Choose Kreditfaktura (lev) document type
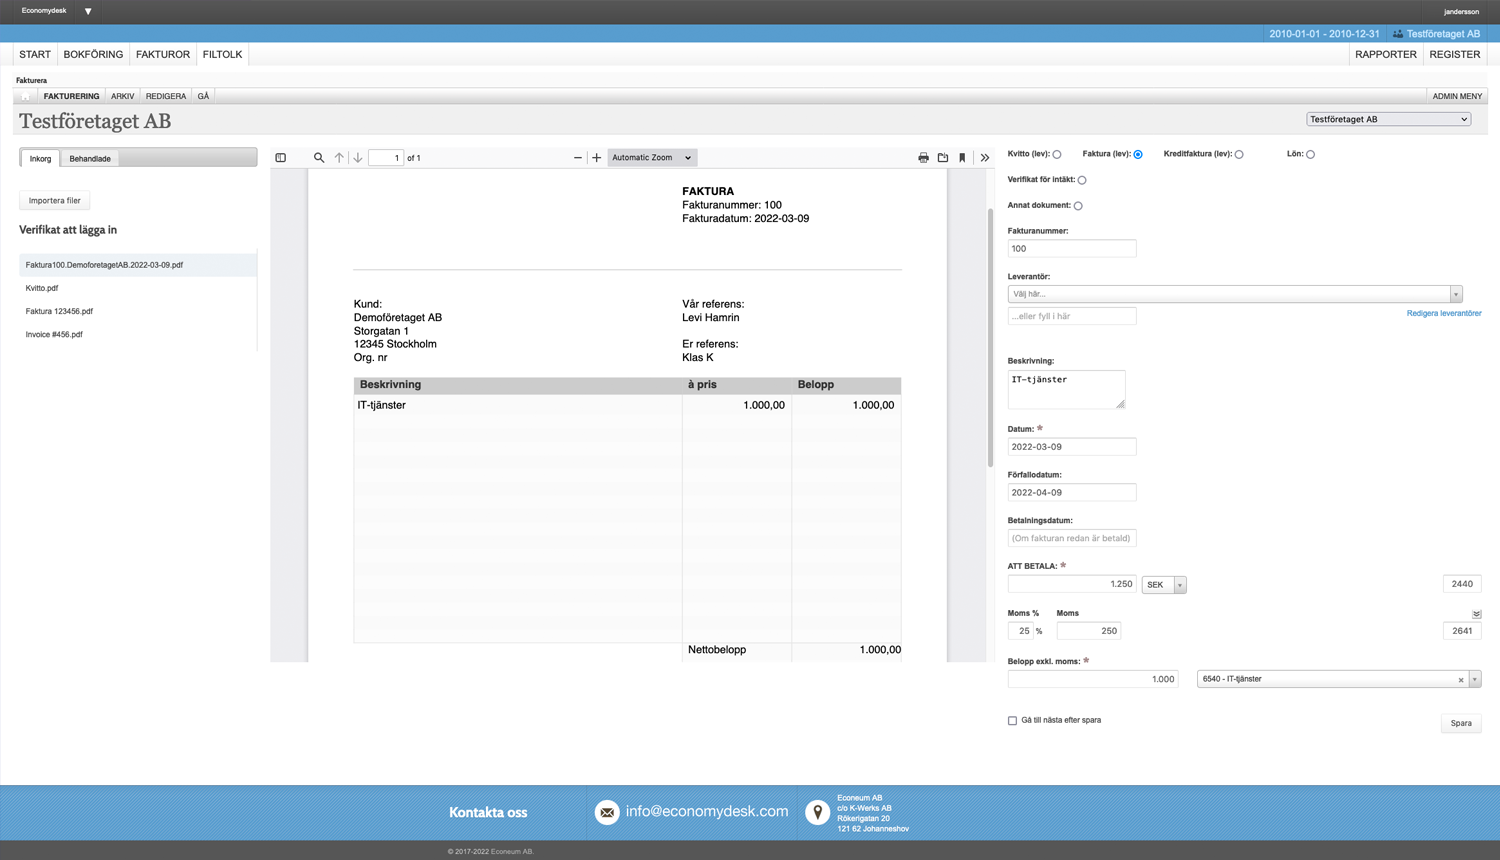Screen dimensions: 1500x860 point(1239,155)
